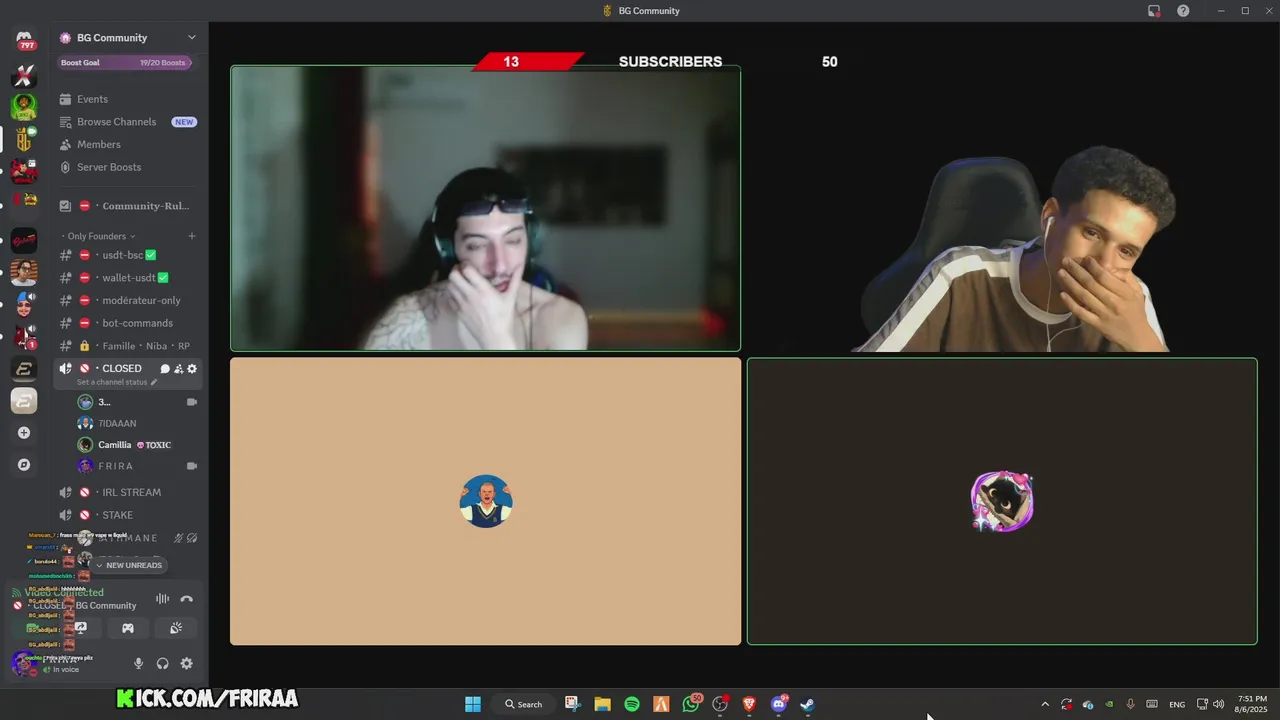Click the 7:51 PM clock in taskbar

click(1252, 704)
